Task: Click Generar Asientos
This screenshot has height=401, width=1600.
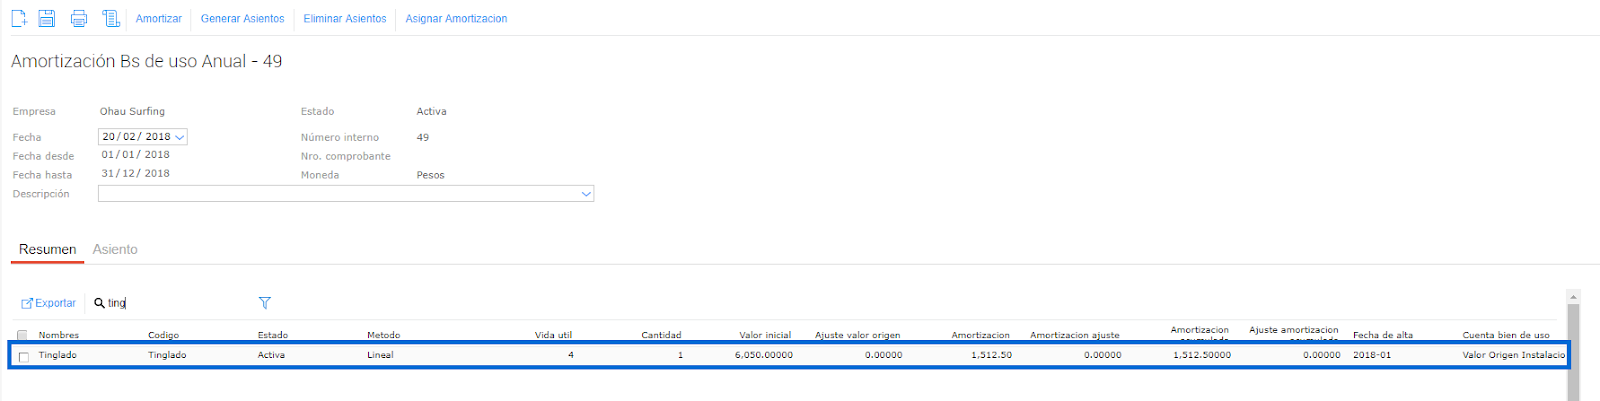Action: click(x=242, y=19)
